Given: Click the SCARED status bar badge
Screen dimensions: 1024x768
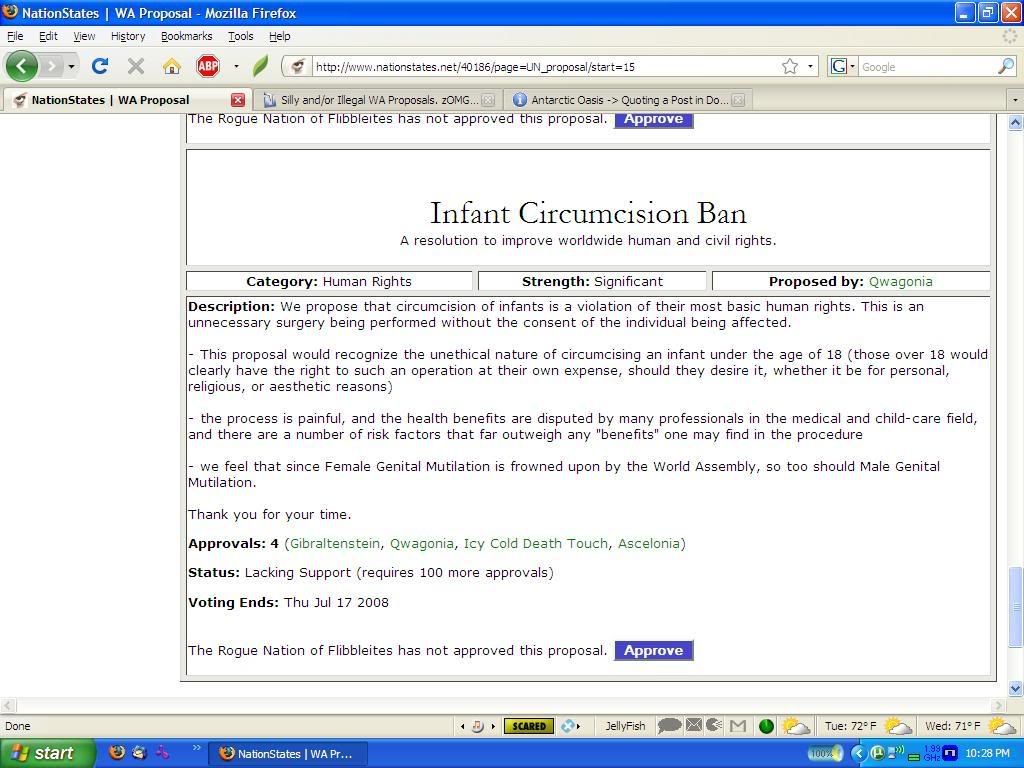Looking at the screenshot, I should point(528,726).
